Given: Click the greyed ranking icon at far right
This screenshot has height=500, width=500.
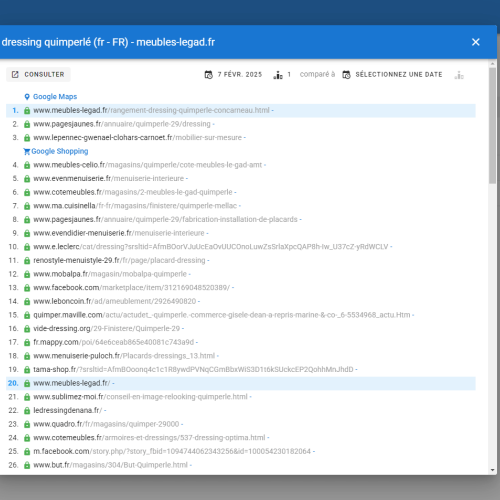Looking at the screenshot, I should pos(459,75).
